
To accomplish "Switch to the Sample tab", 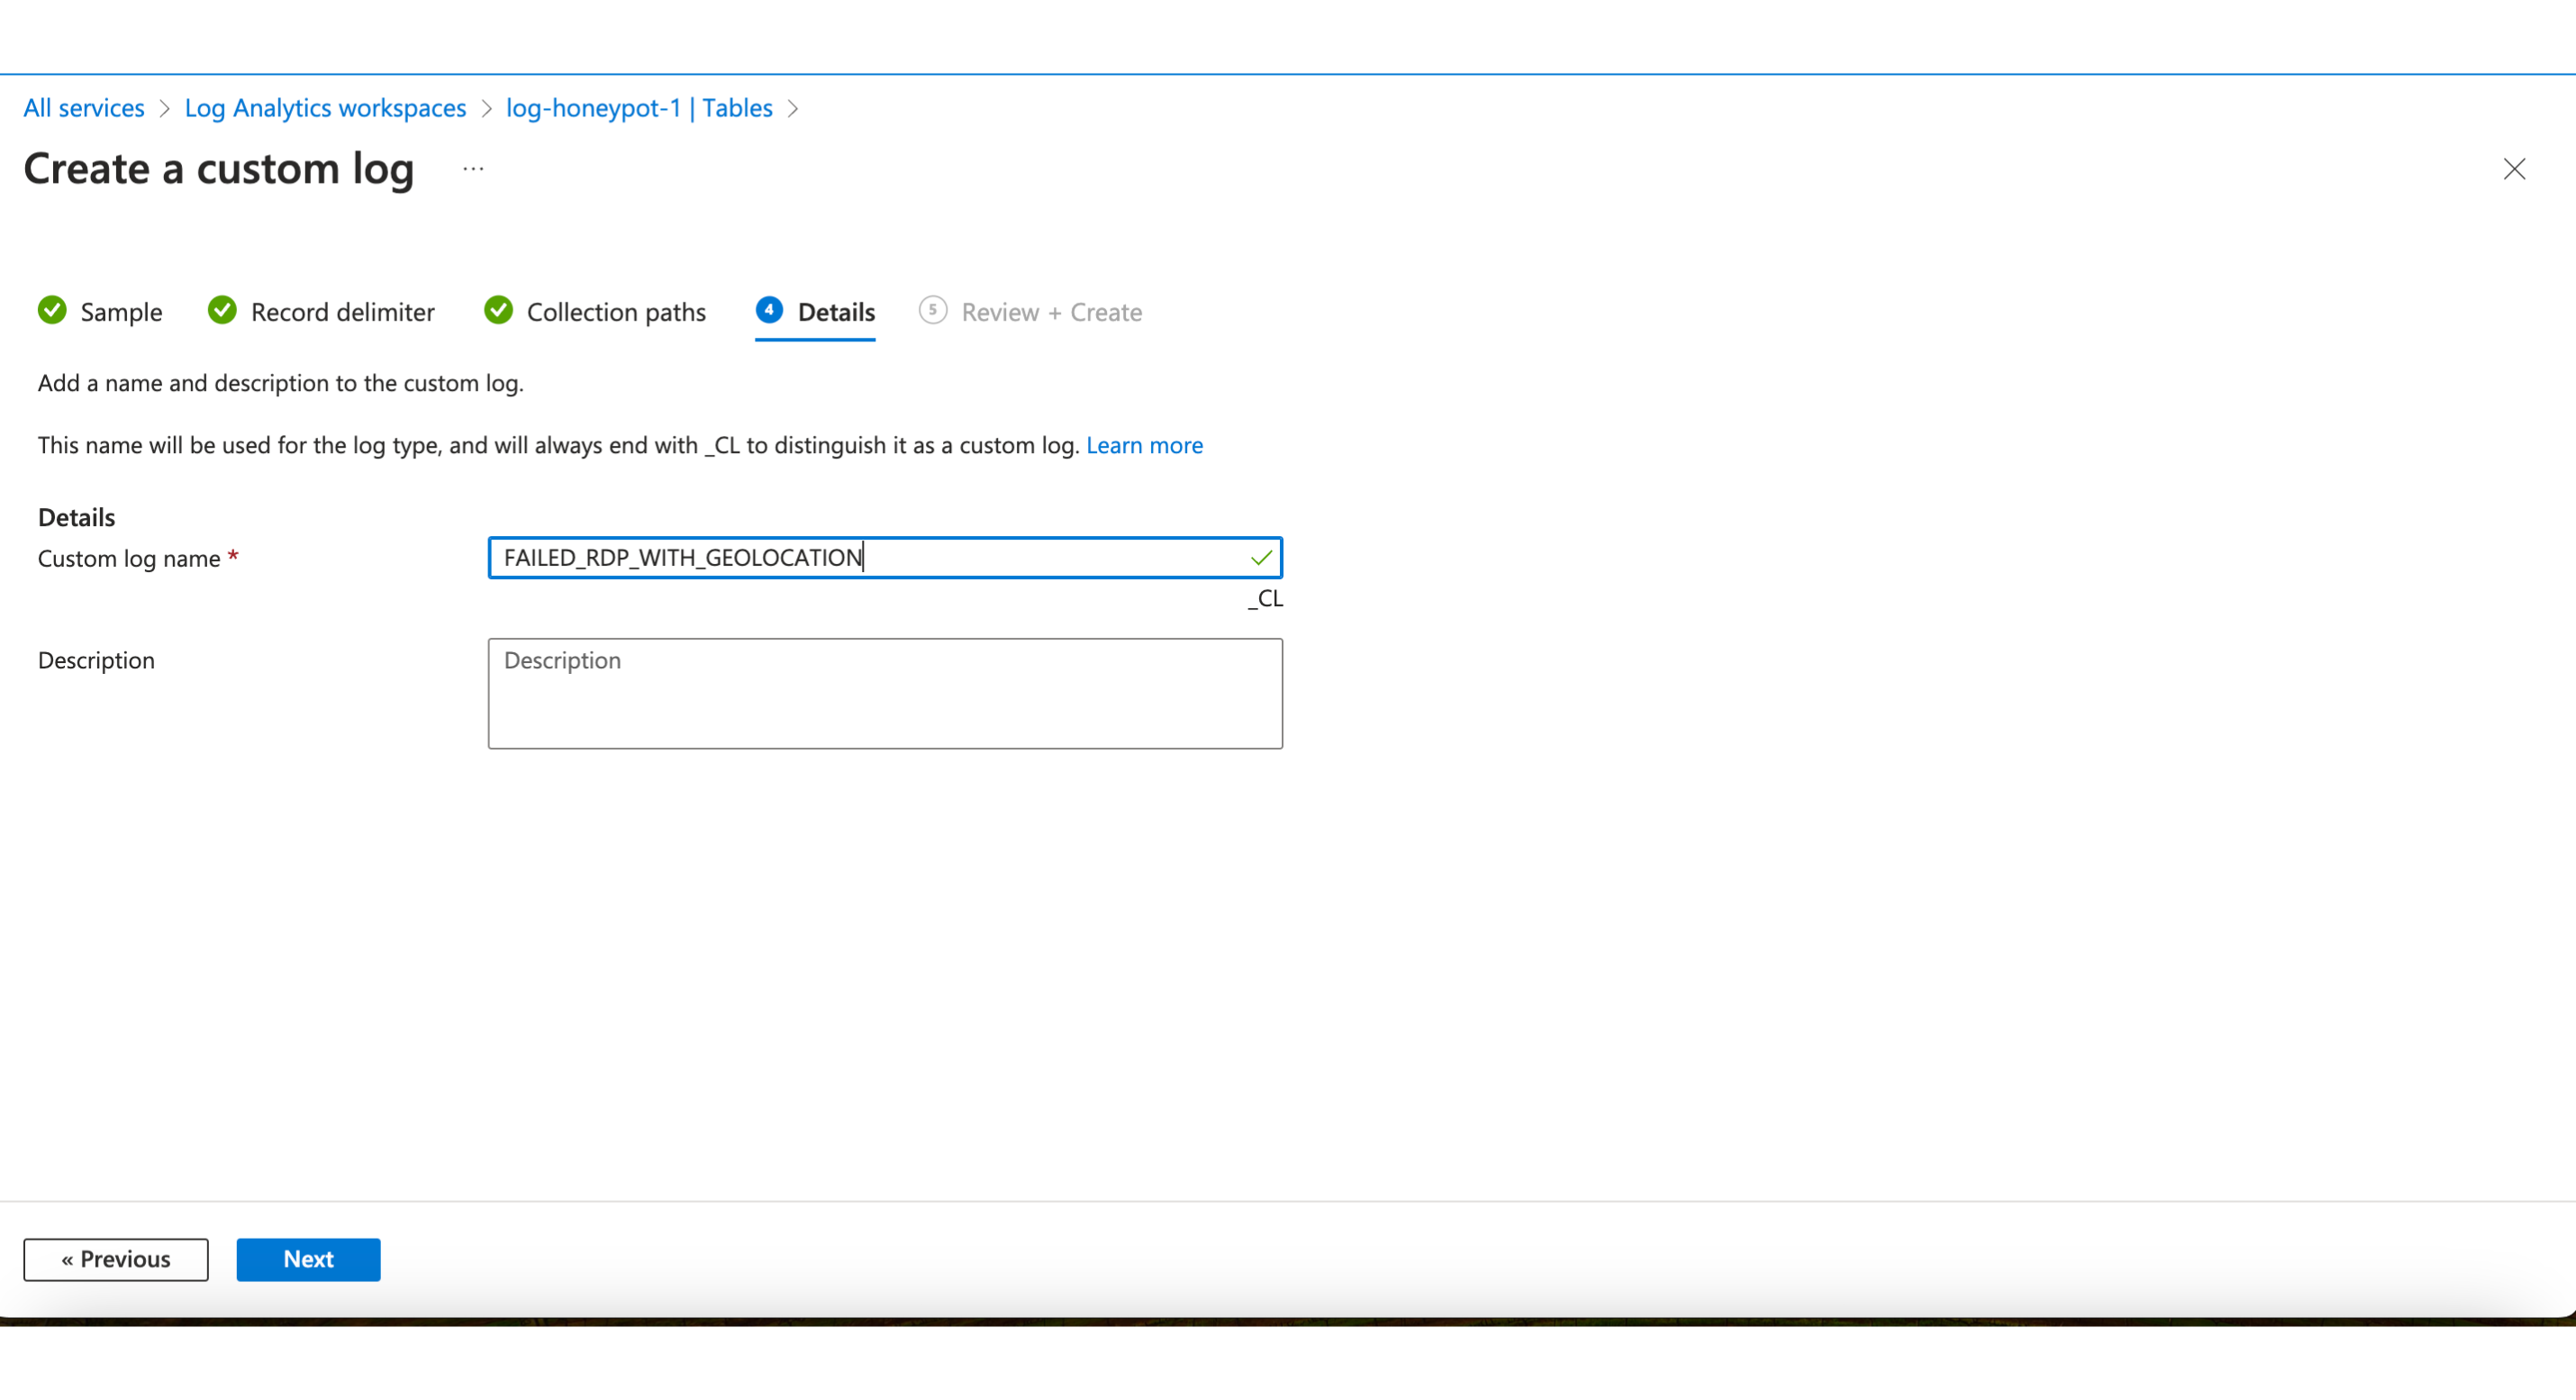I will point(121,312).
